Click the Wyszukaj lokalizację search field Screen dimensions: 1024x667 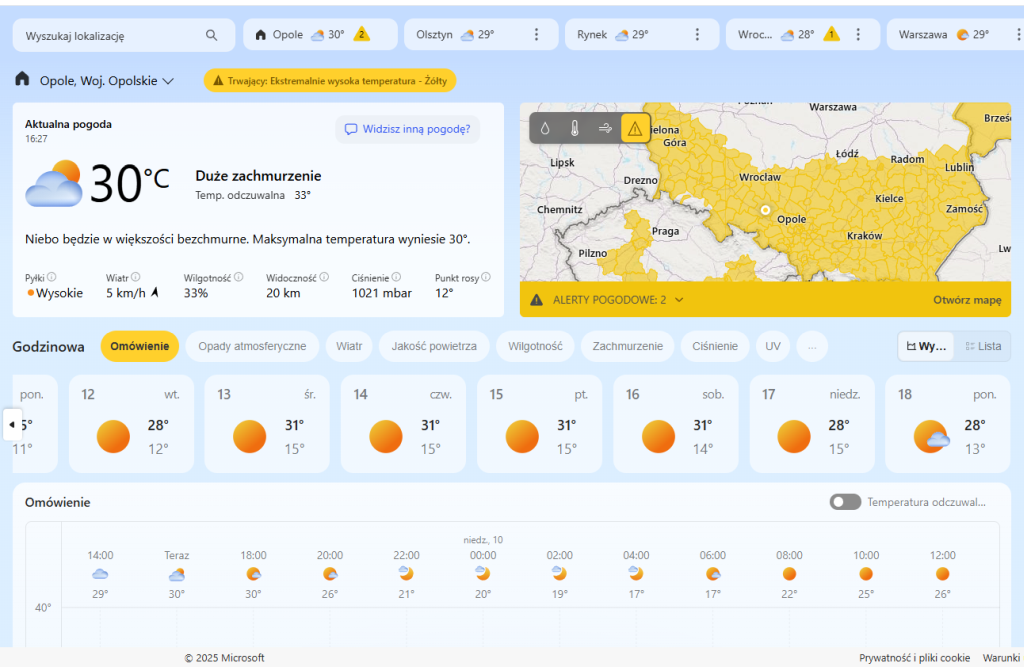tap(110, 35)
